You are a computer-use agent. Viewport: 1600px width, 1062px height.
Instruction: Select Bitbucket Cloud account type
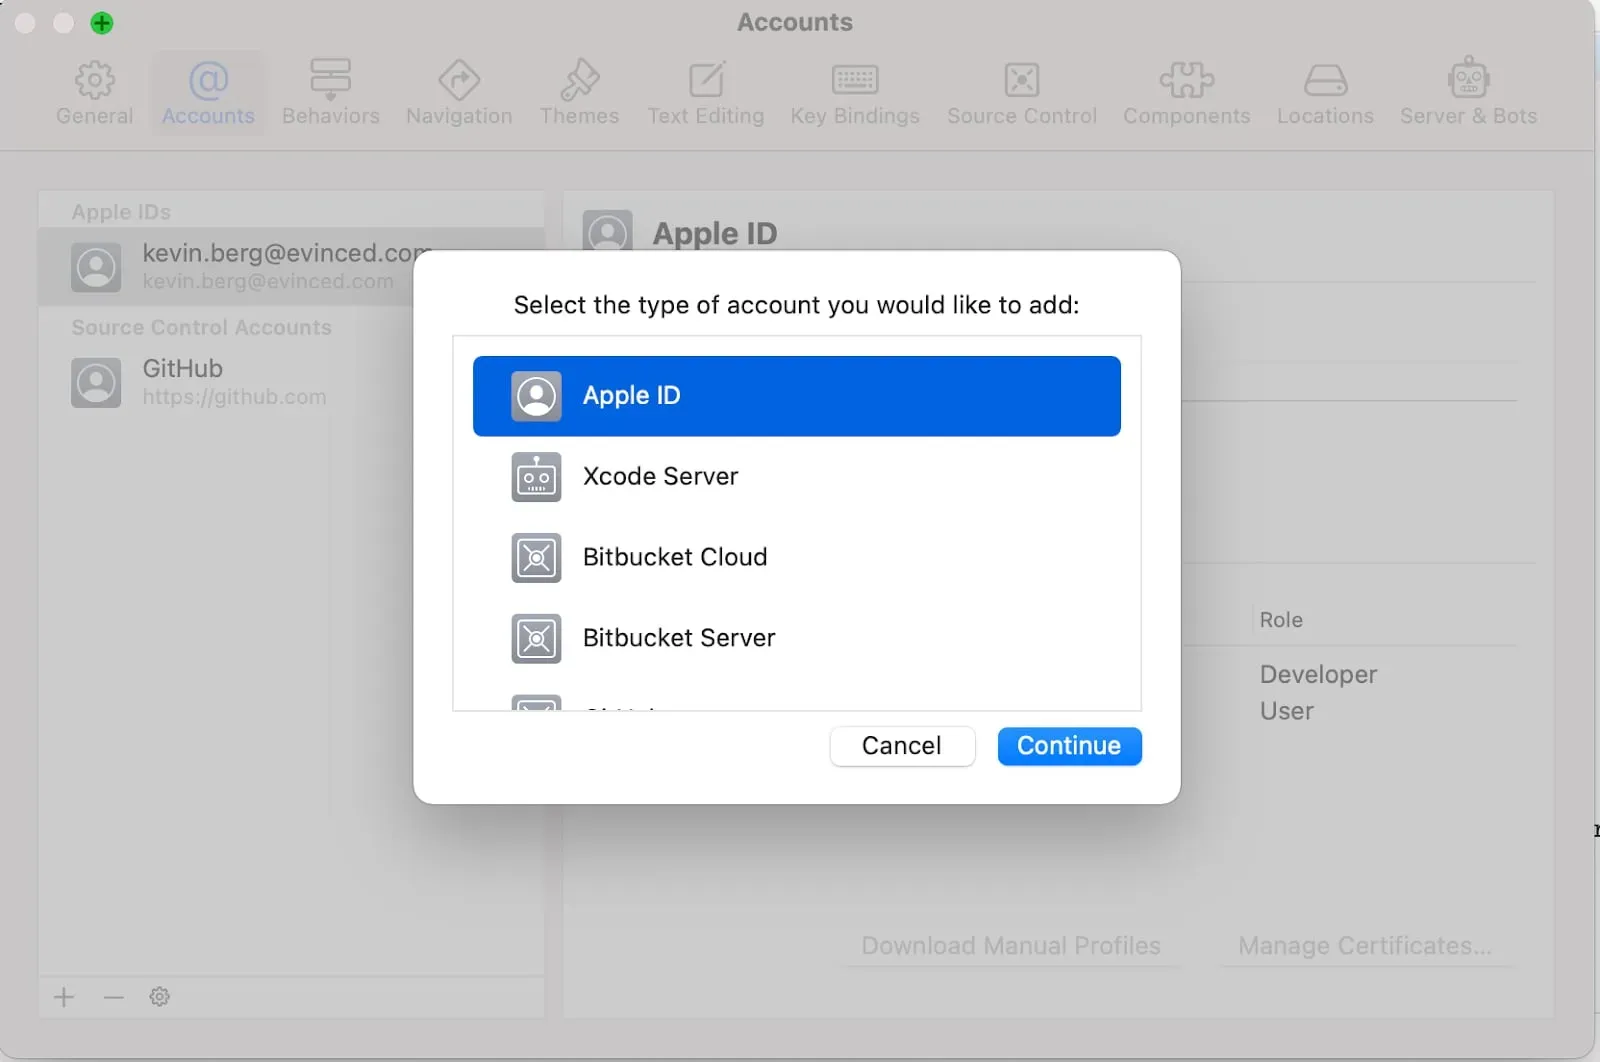pyautogui.click(x=796, y=557)
